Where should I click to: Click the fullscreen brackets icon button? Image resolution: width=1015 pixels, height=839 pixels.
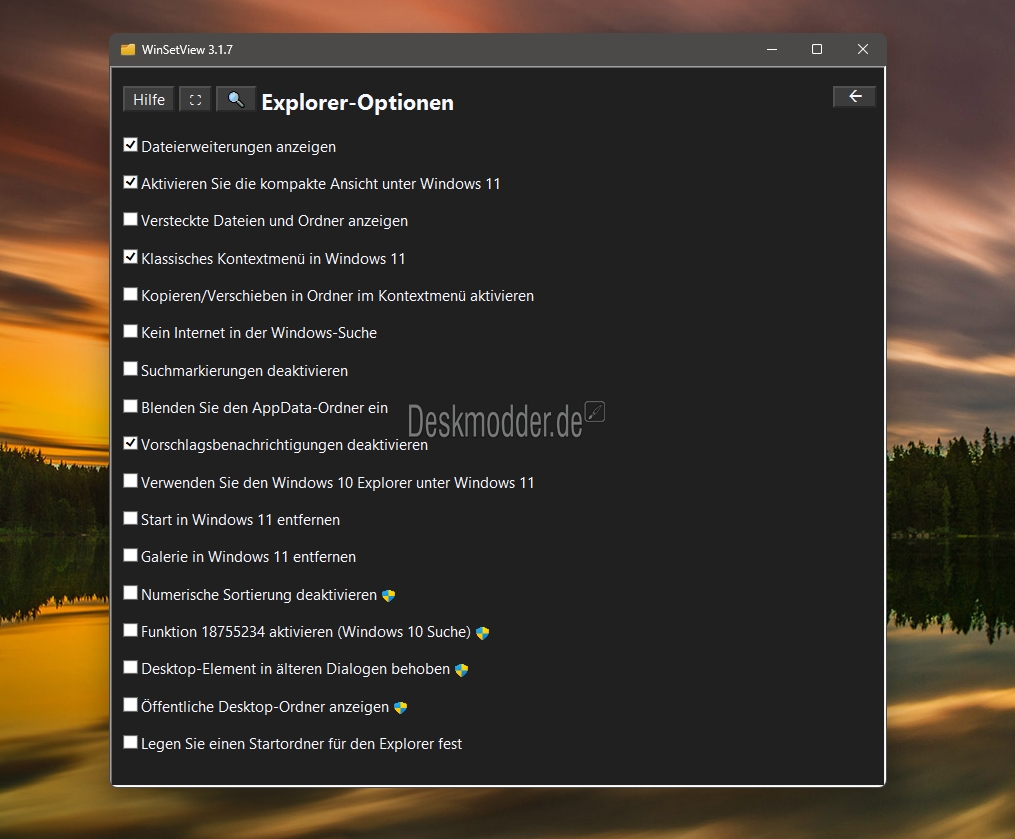pyautogui.click(x=195, y=99)
